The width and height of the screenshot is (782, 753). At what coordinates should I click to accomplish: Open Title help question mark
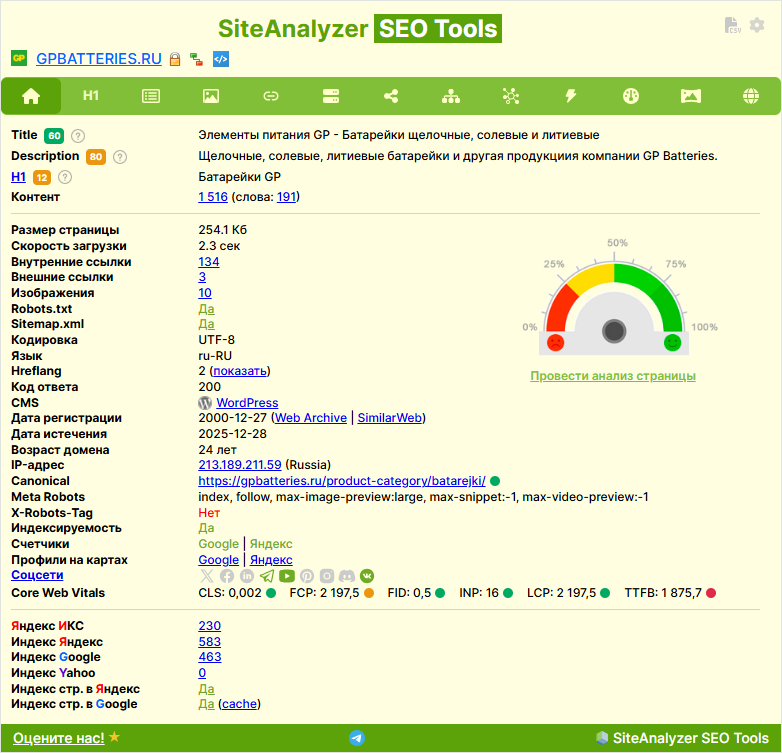(78, 136)
